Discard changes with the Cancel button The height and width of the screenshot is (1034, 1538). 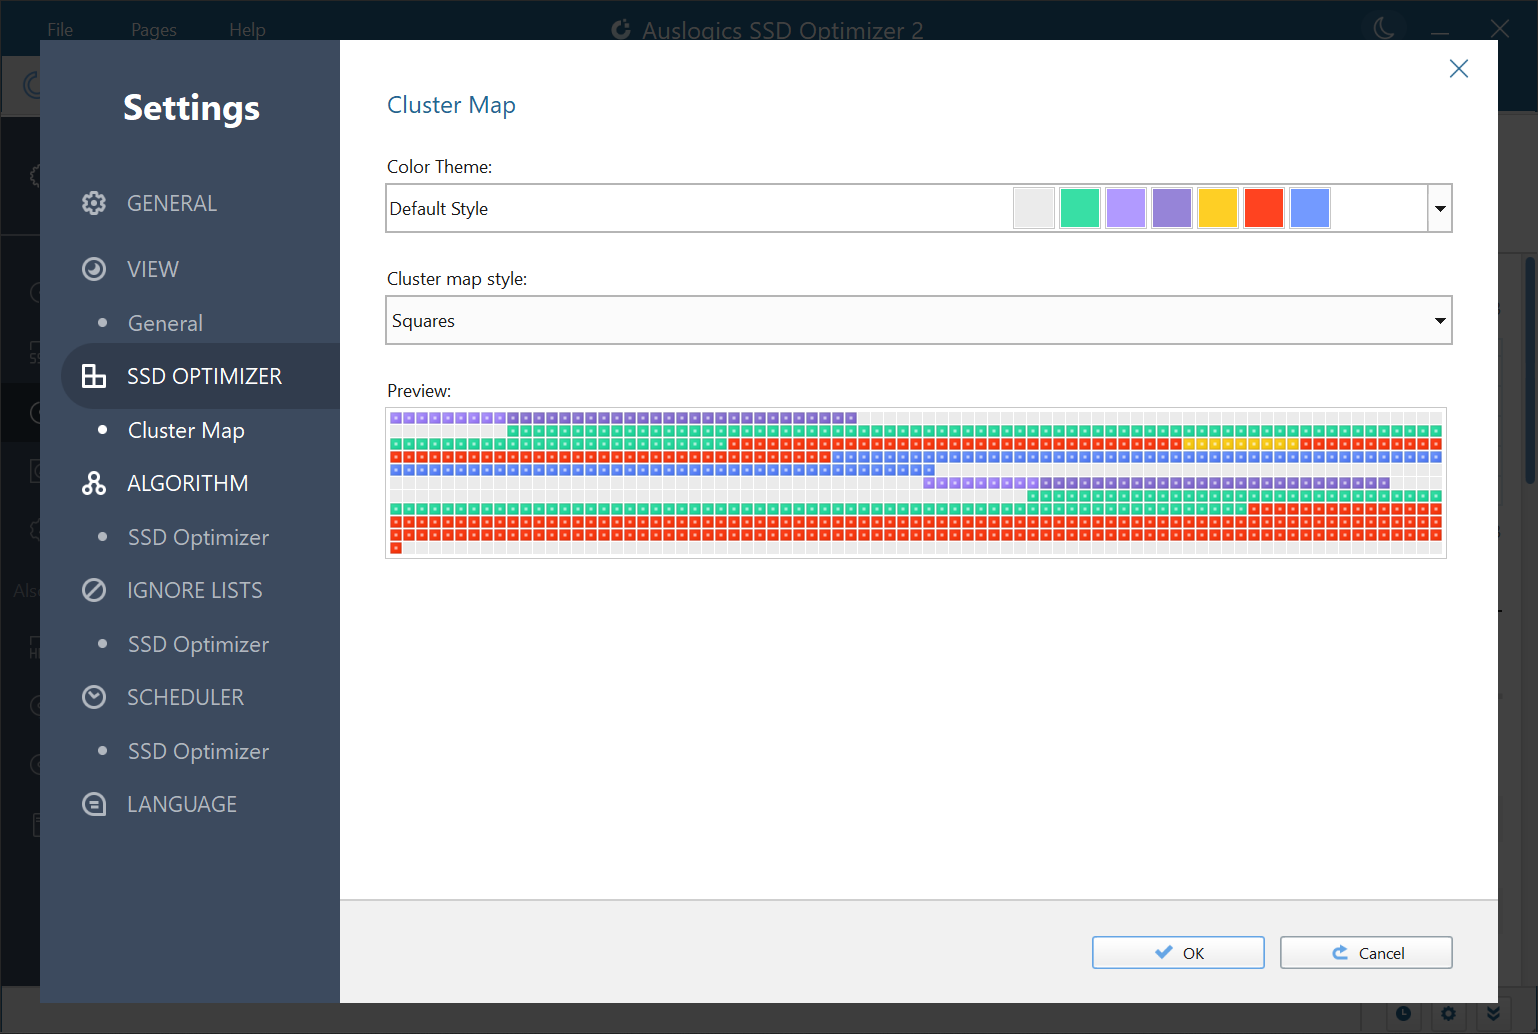click(x=1366, y=952)
